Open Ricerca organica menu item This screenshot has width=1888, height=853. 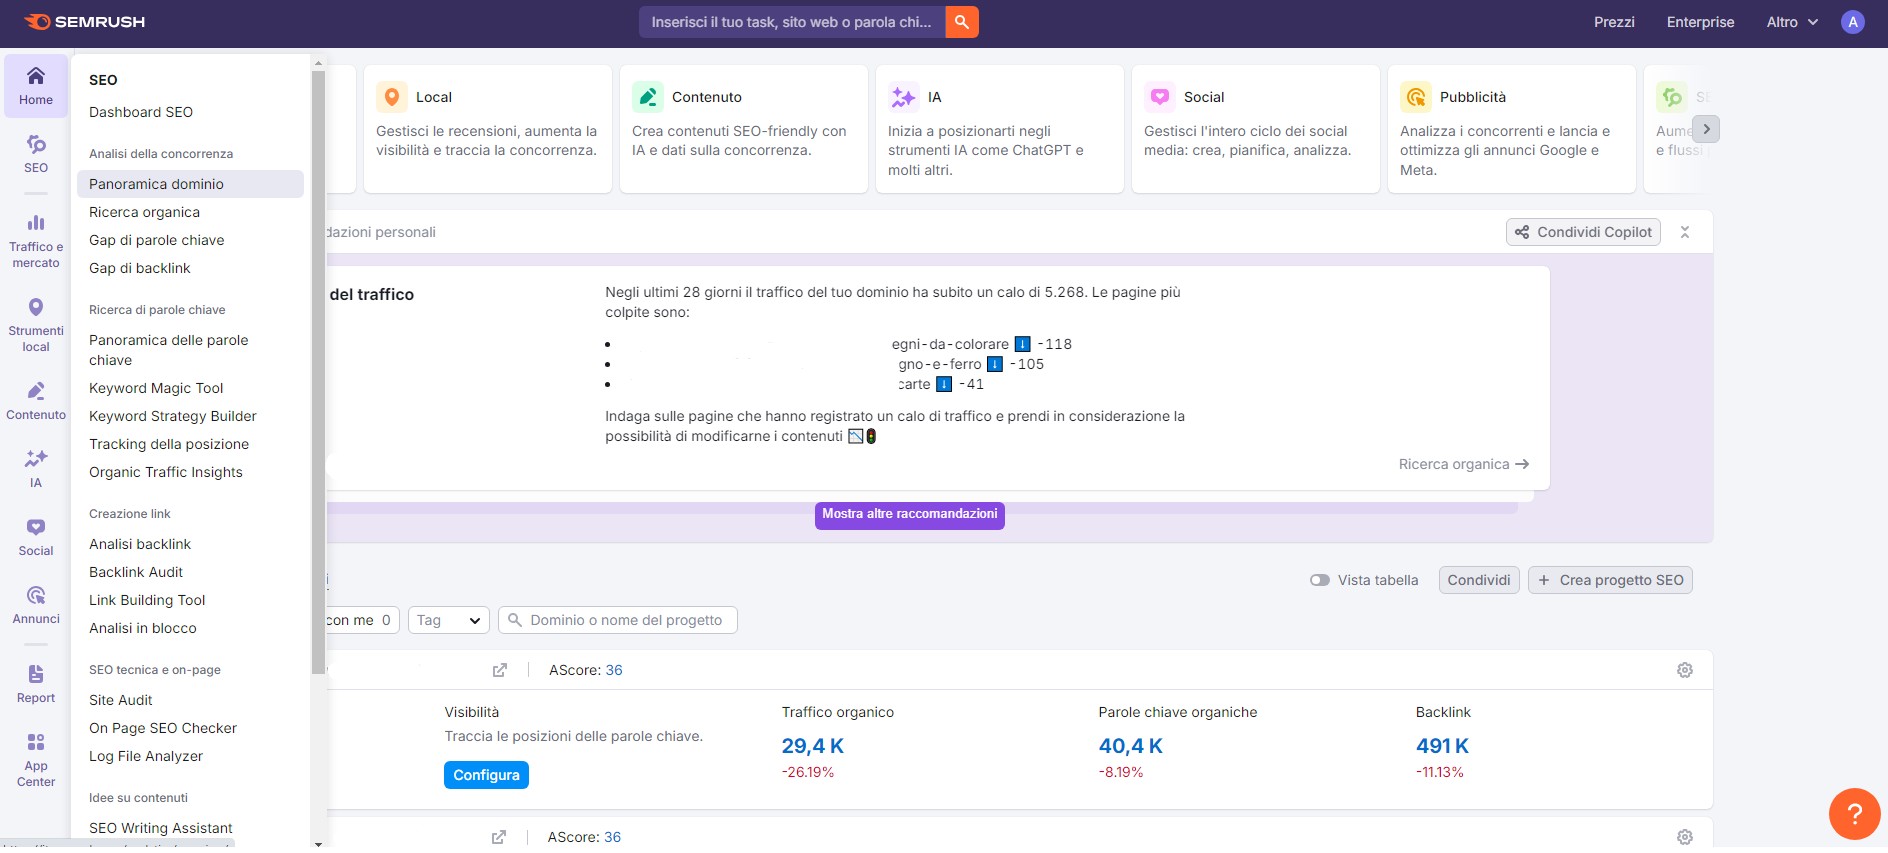(144, 212)
